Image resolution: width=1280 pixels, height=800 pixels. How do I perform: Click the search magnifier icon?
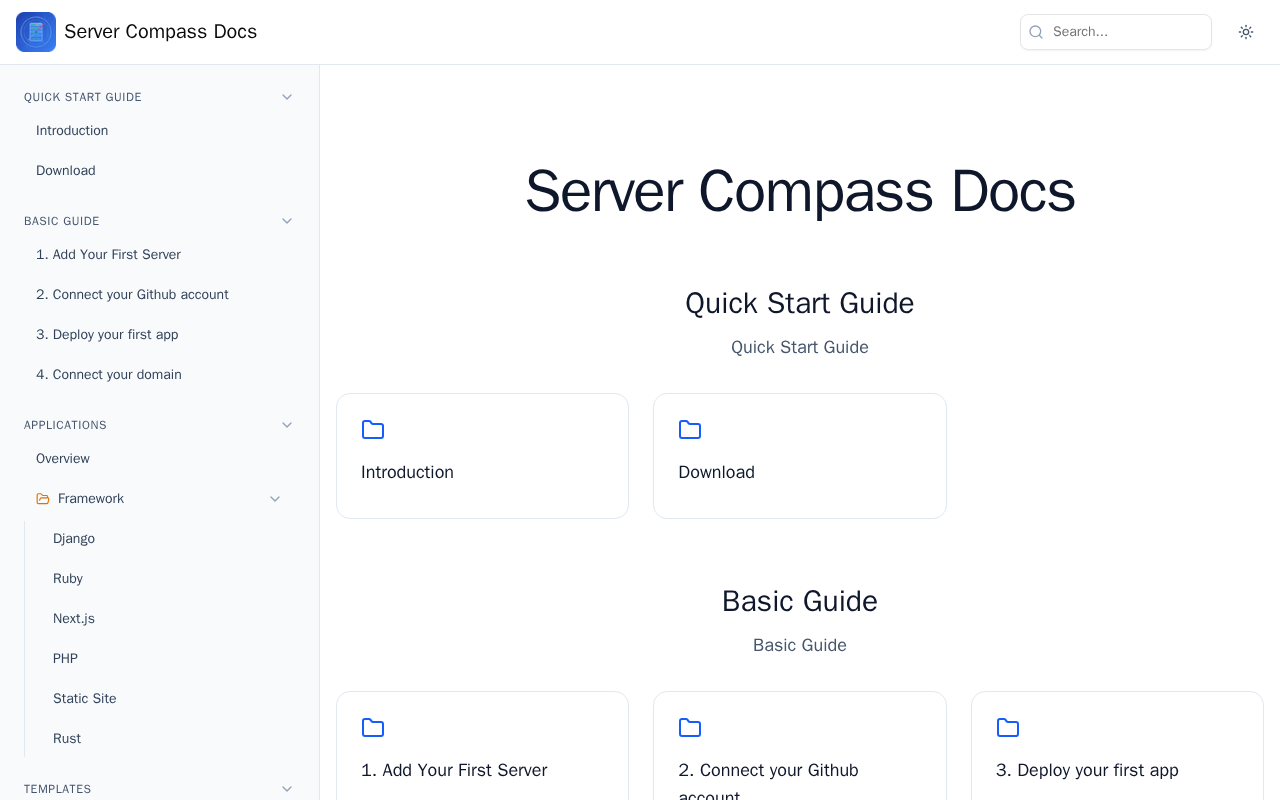pyautogui.click(x=1036, y=32)
